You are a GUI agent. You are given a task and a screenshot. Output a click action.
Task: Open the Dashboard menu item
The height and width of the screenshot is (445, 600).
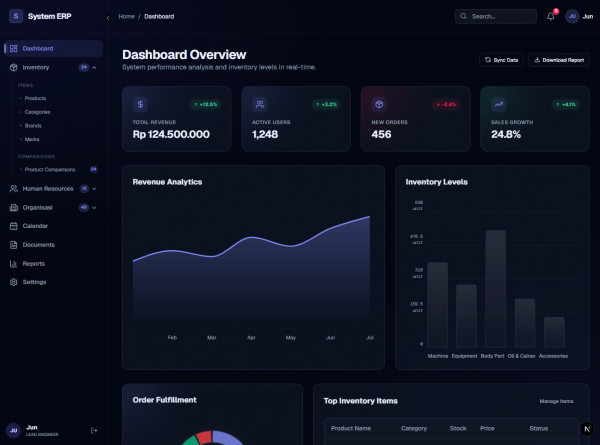click(54, 49)
